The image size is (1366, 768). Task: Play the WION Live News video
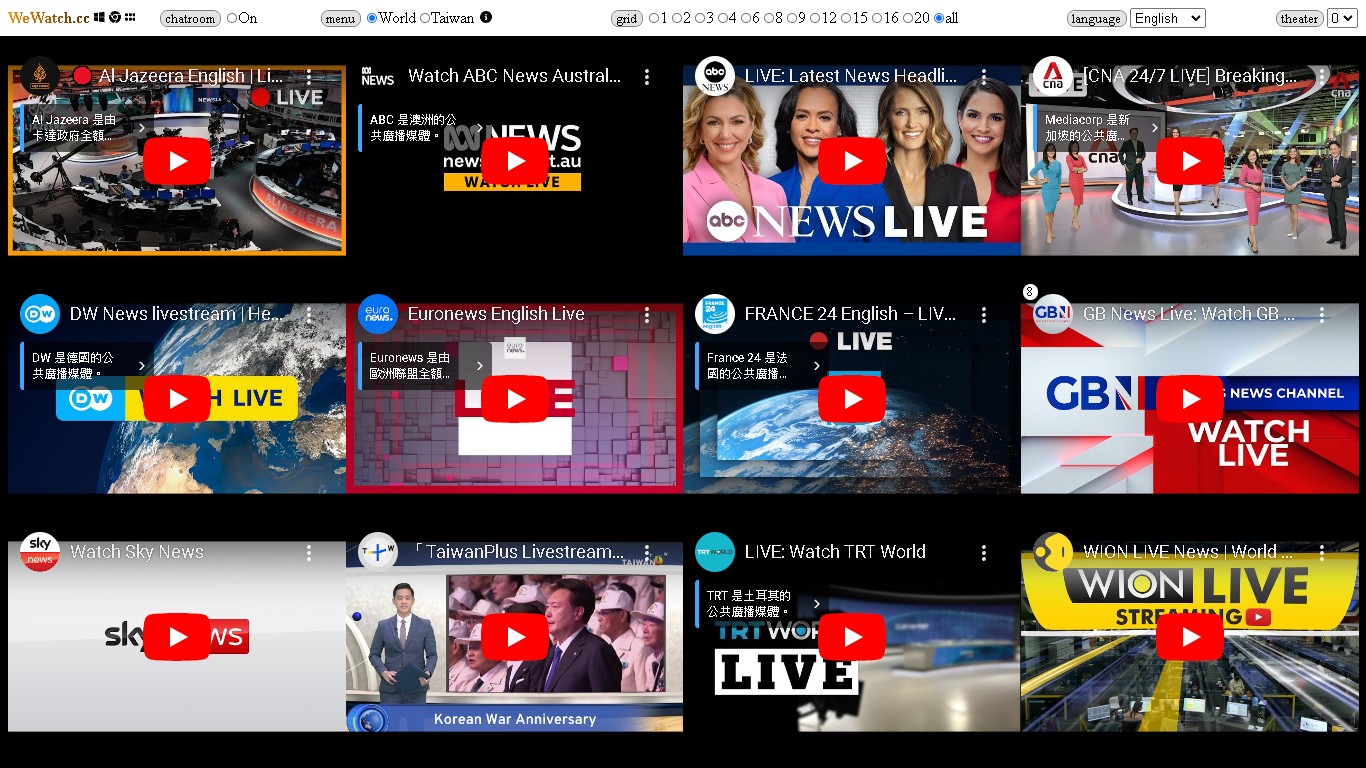(1190, 637)
